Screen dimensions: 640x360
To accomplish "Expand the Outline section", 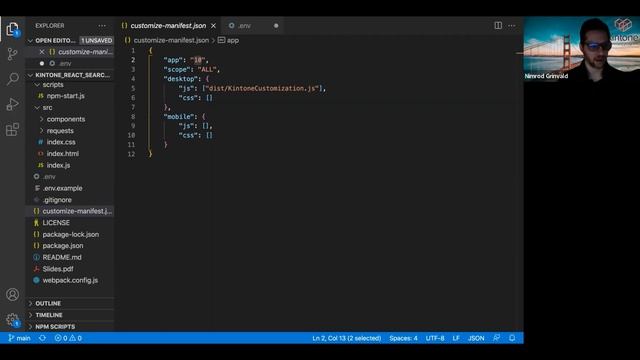I will click(x=48, y=304).
